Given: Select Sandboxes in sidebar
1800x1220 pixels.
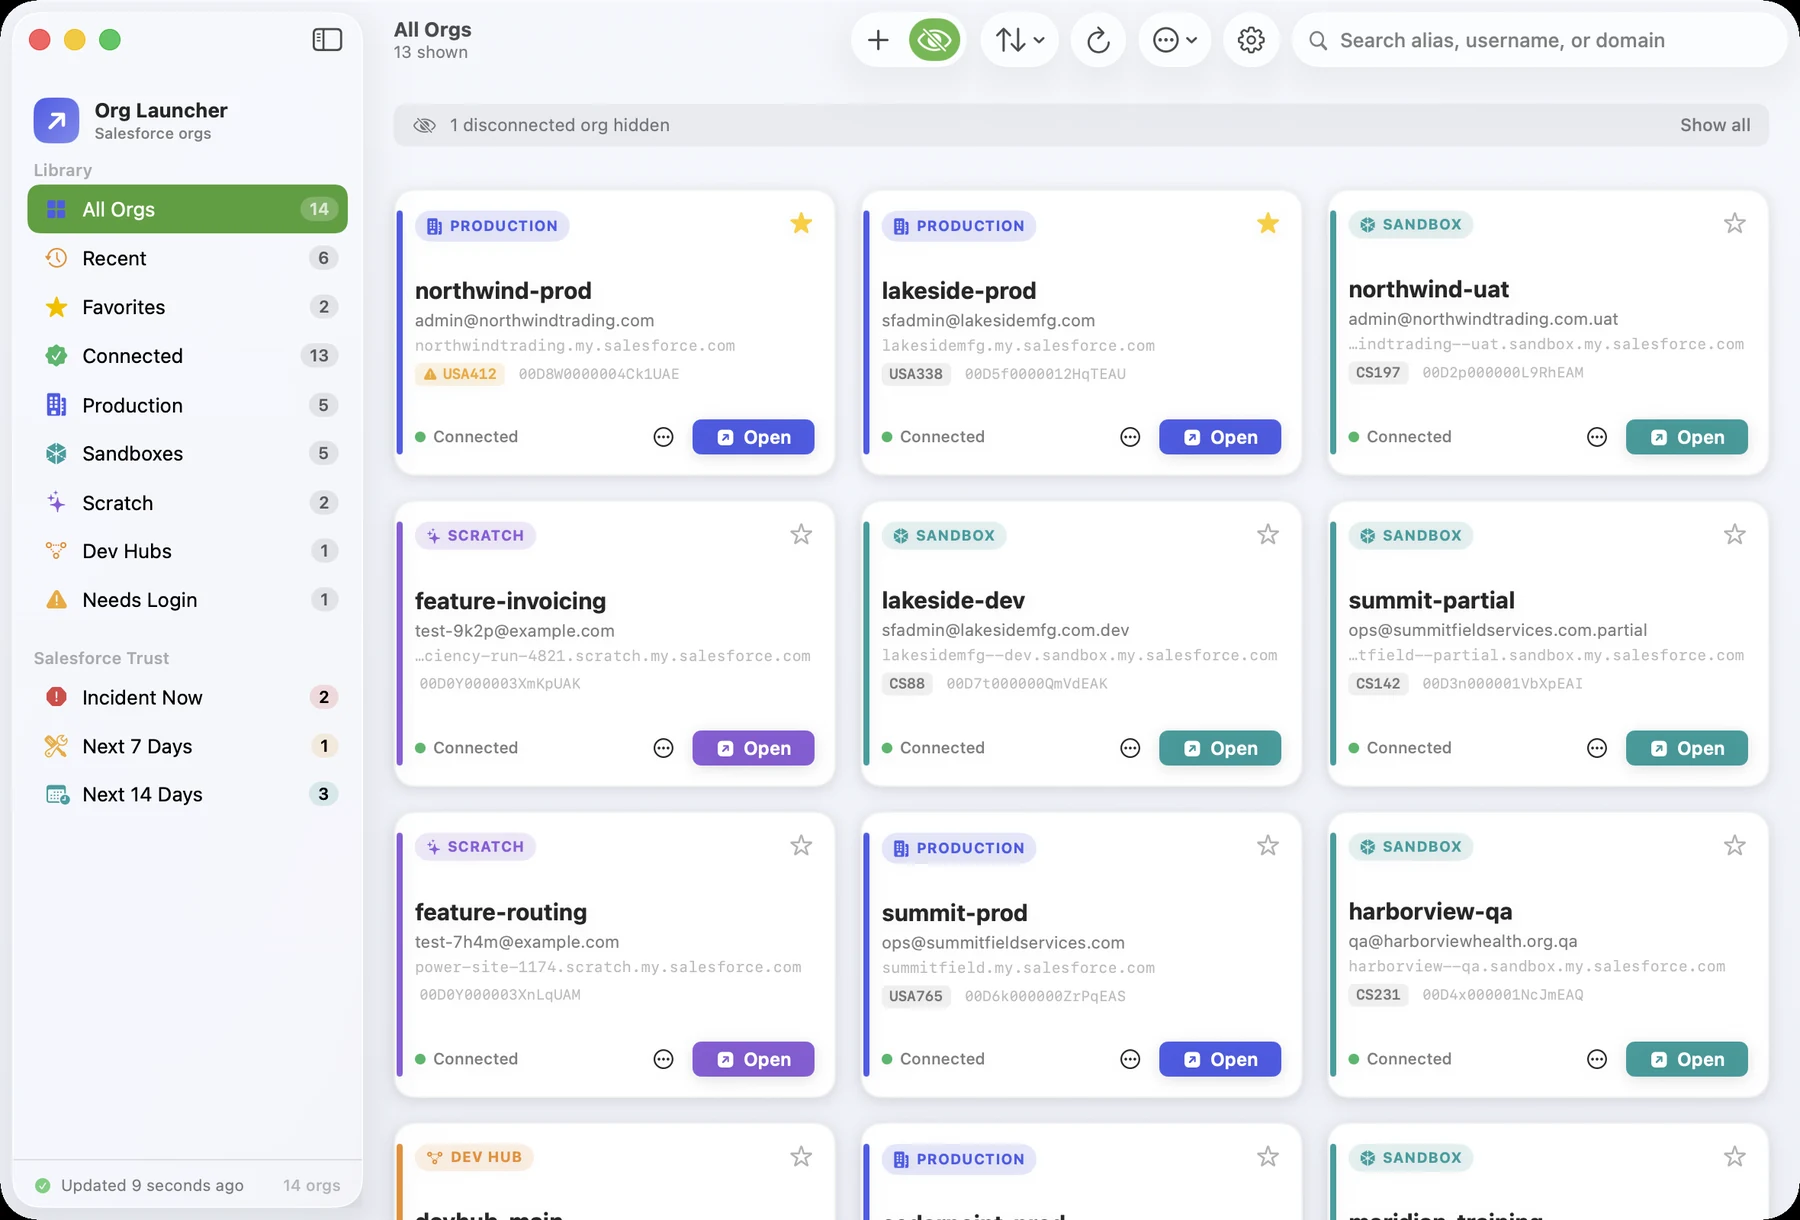Looking at the screenshot, I should pyautogui.click(x=187, y=454).
